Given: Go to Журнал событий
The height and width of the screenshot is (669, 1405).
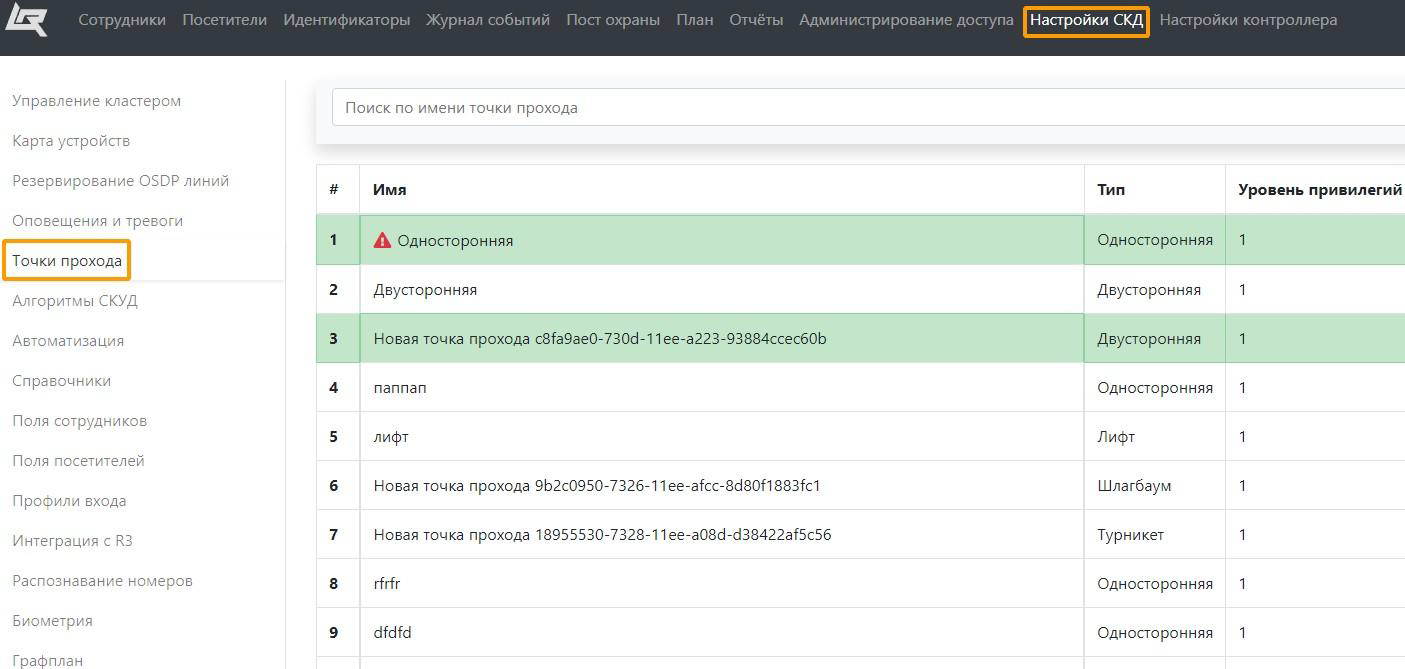Looking at the screenshot, I should 487,20.
